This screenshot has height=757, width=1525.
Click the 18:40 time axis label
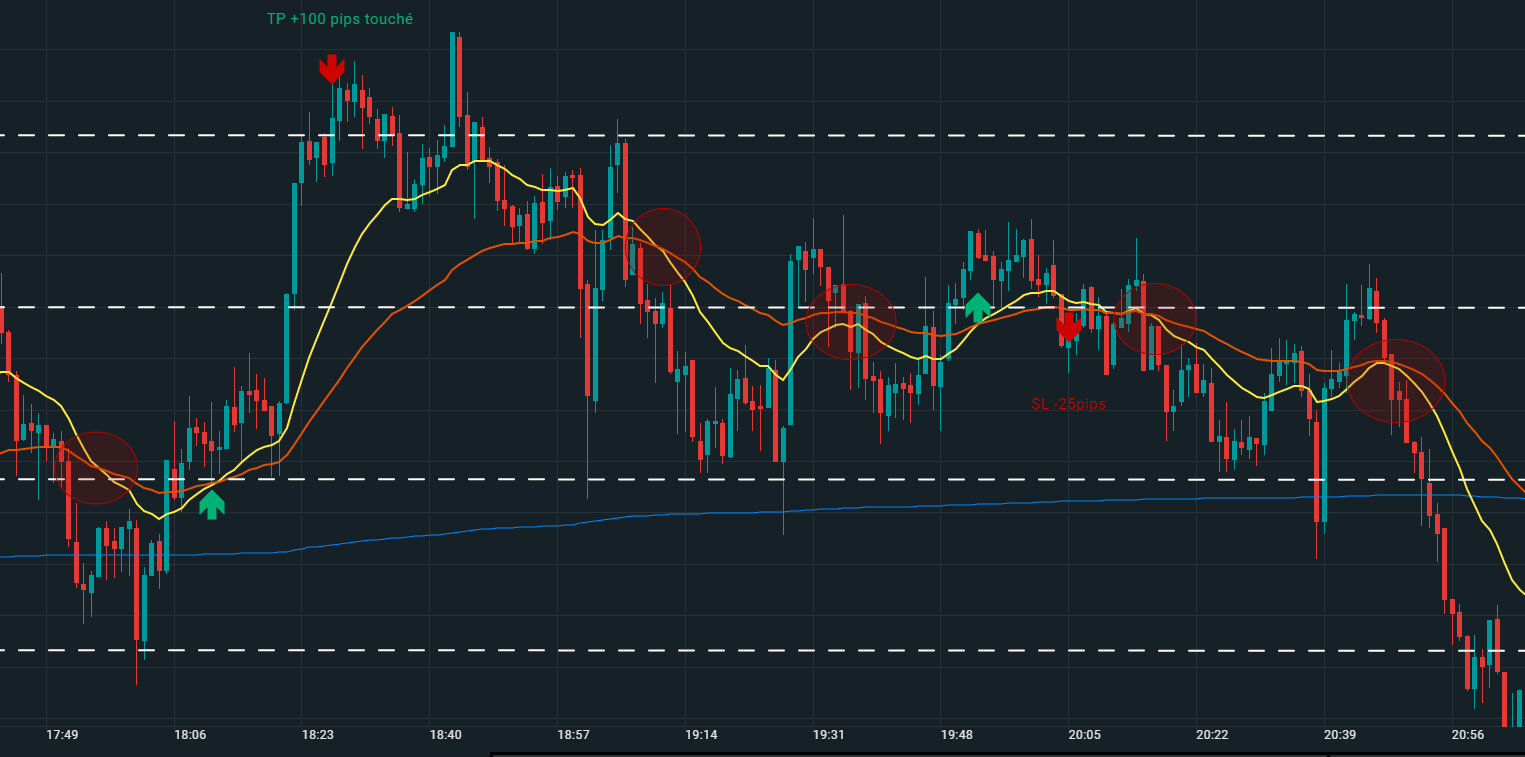pos(446,735)
